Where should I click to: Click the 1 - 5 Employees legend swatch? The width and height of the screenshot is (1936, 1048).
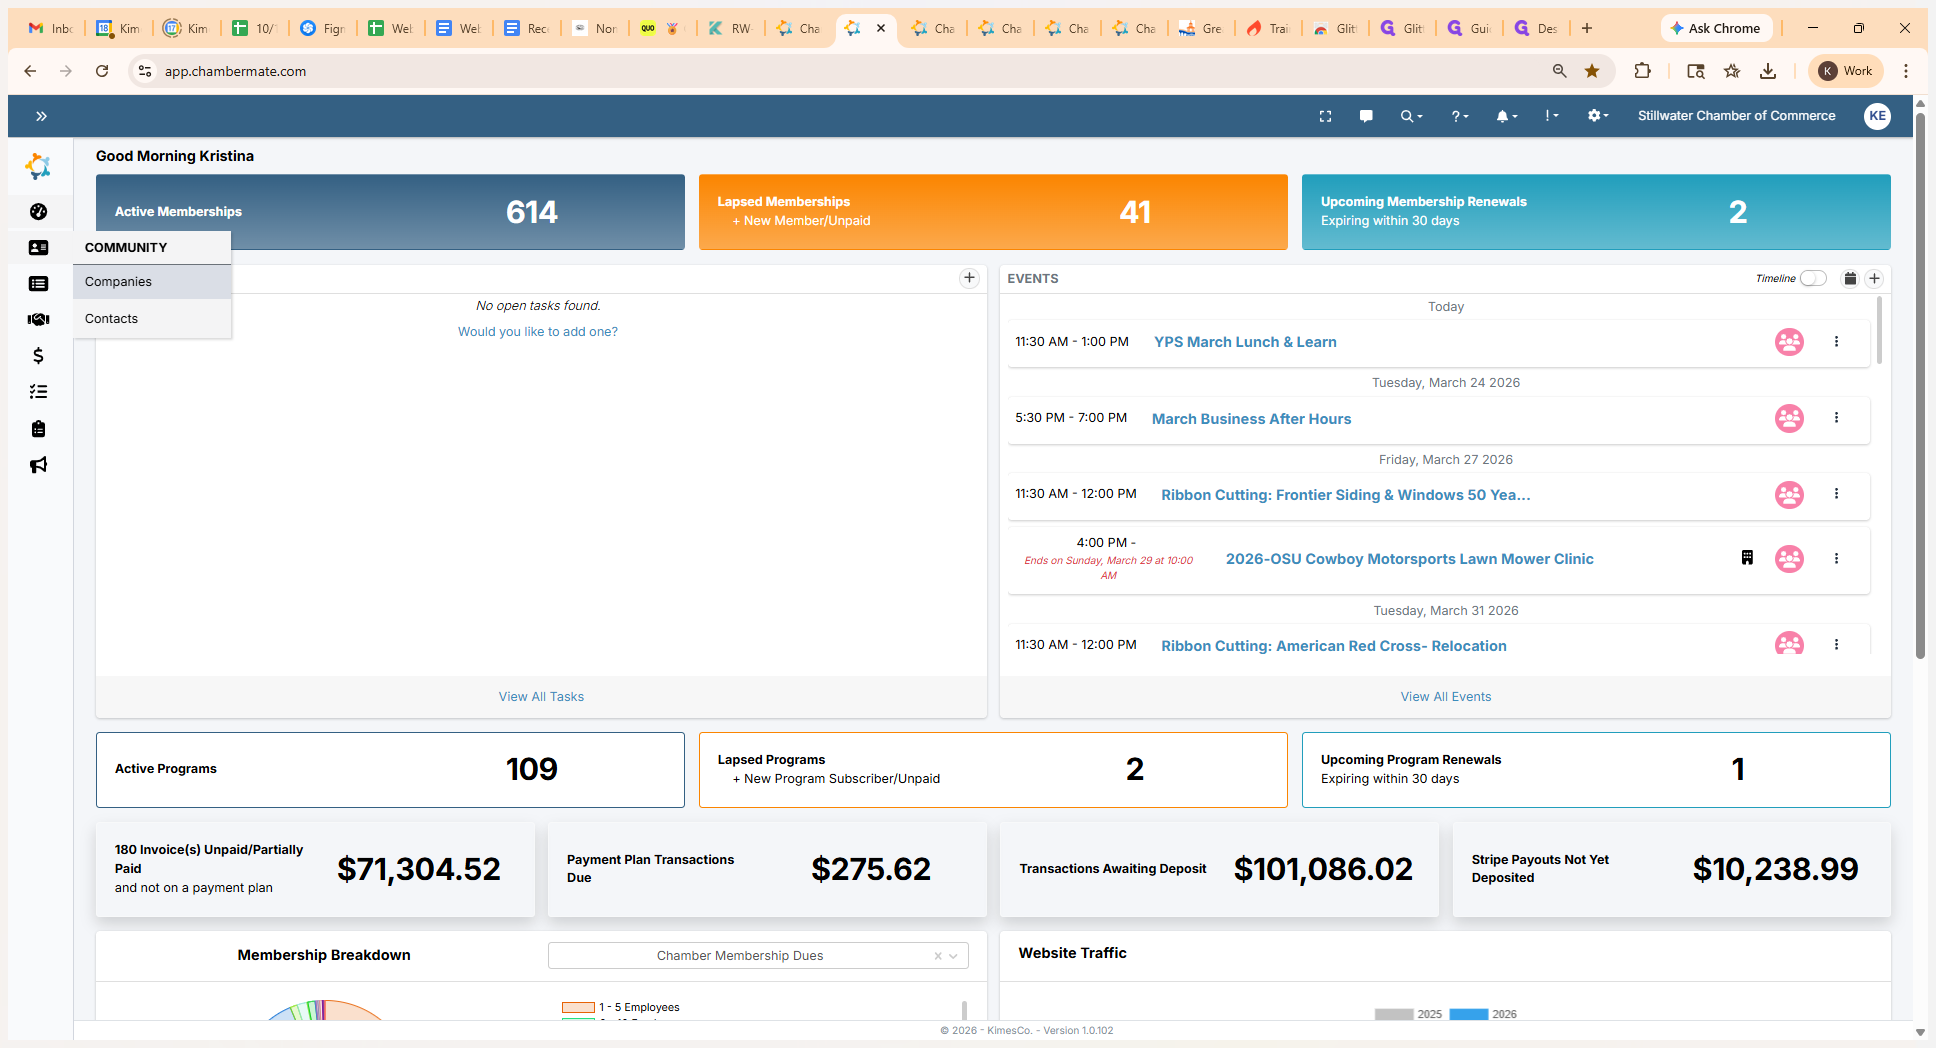[578, 1007]
